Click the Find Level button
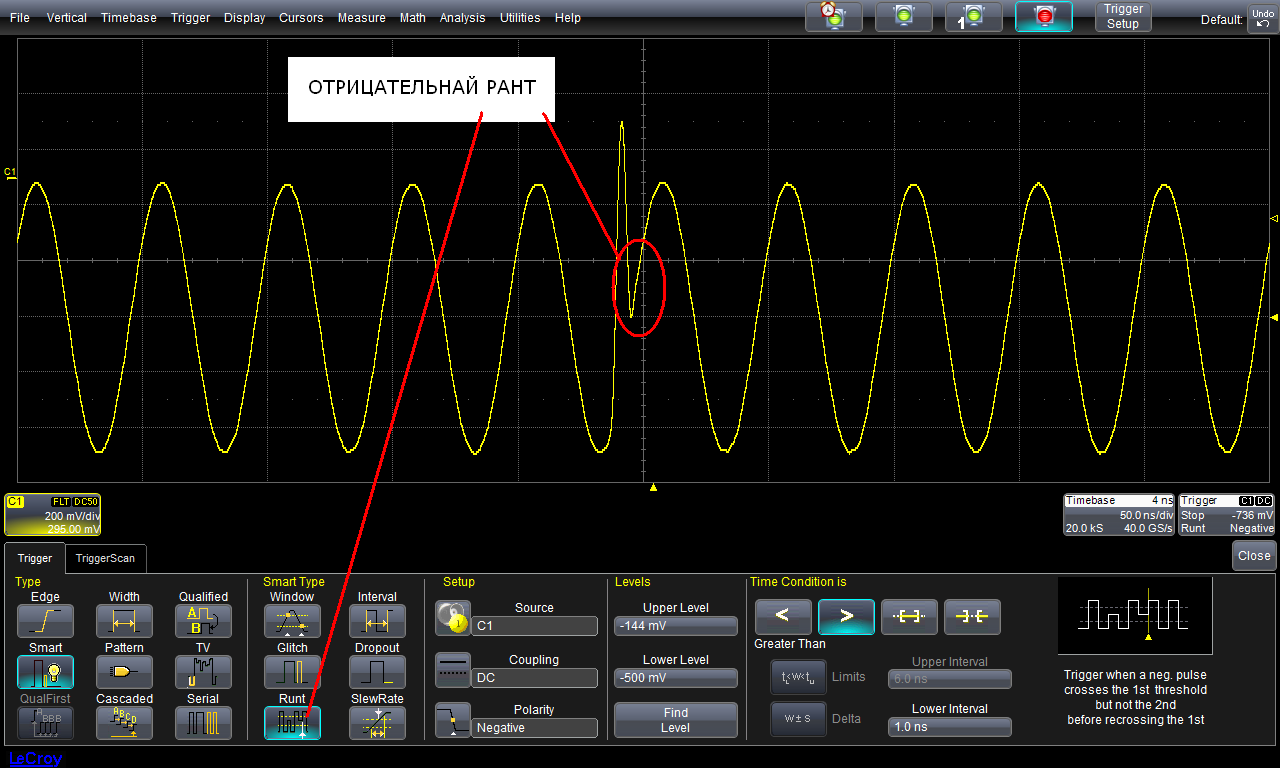This screenshot has height=768, width=1280. [675, 720]
